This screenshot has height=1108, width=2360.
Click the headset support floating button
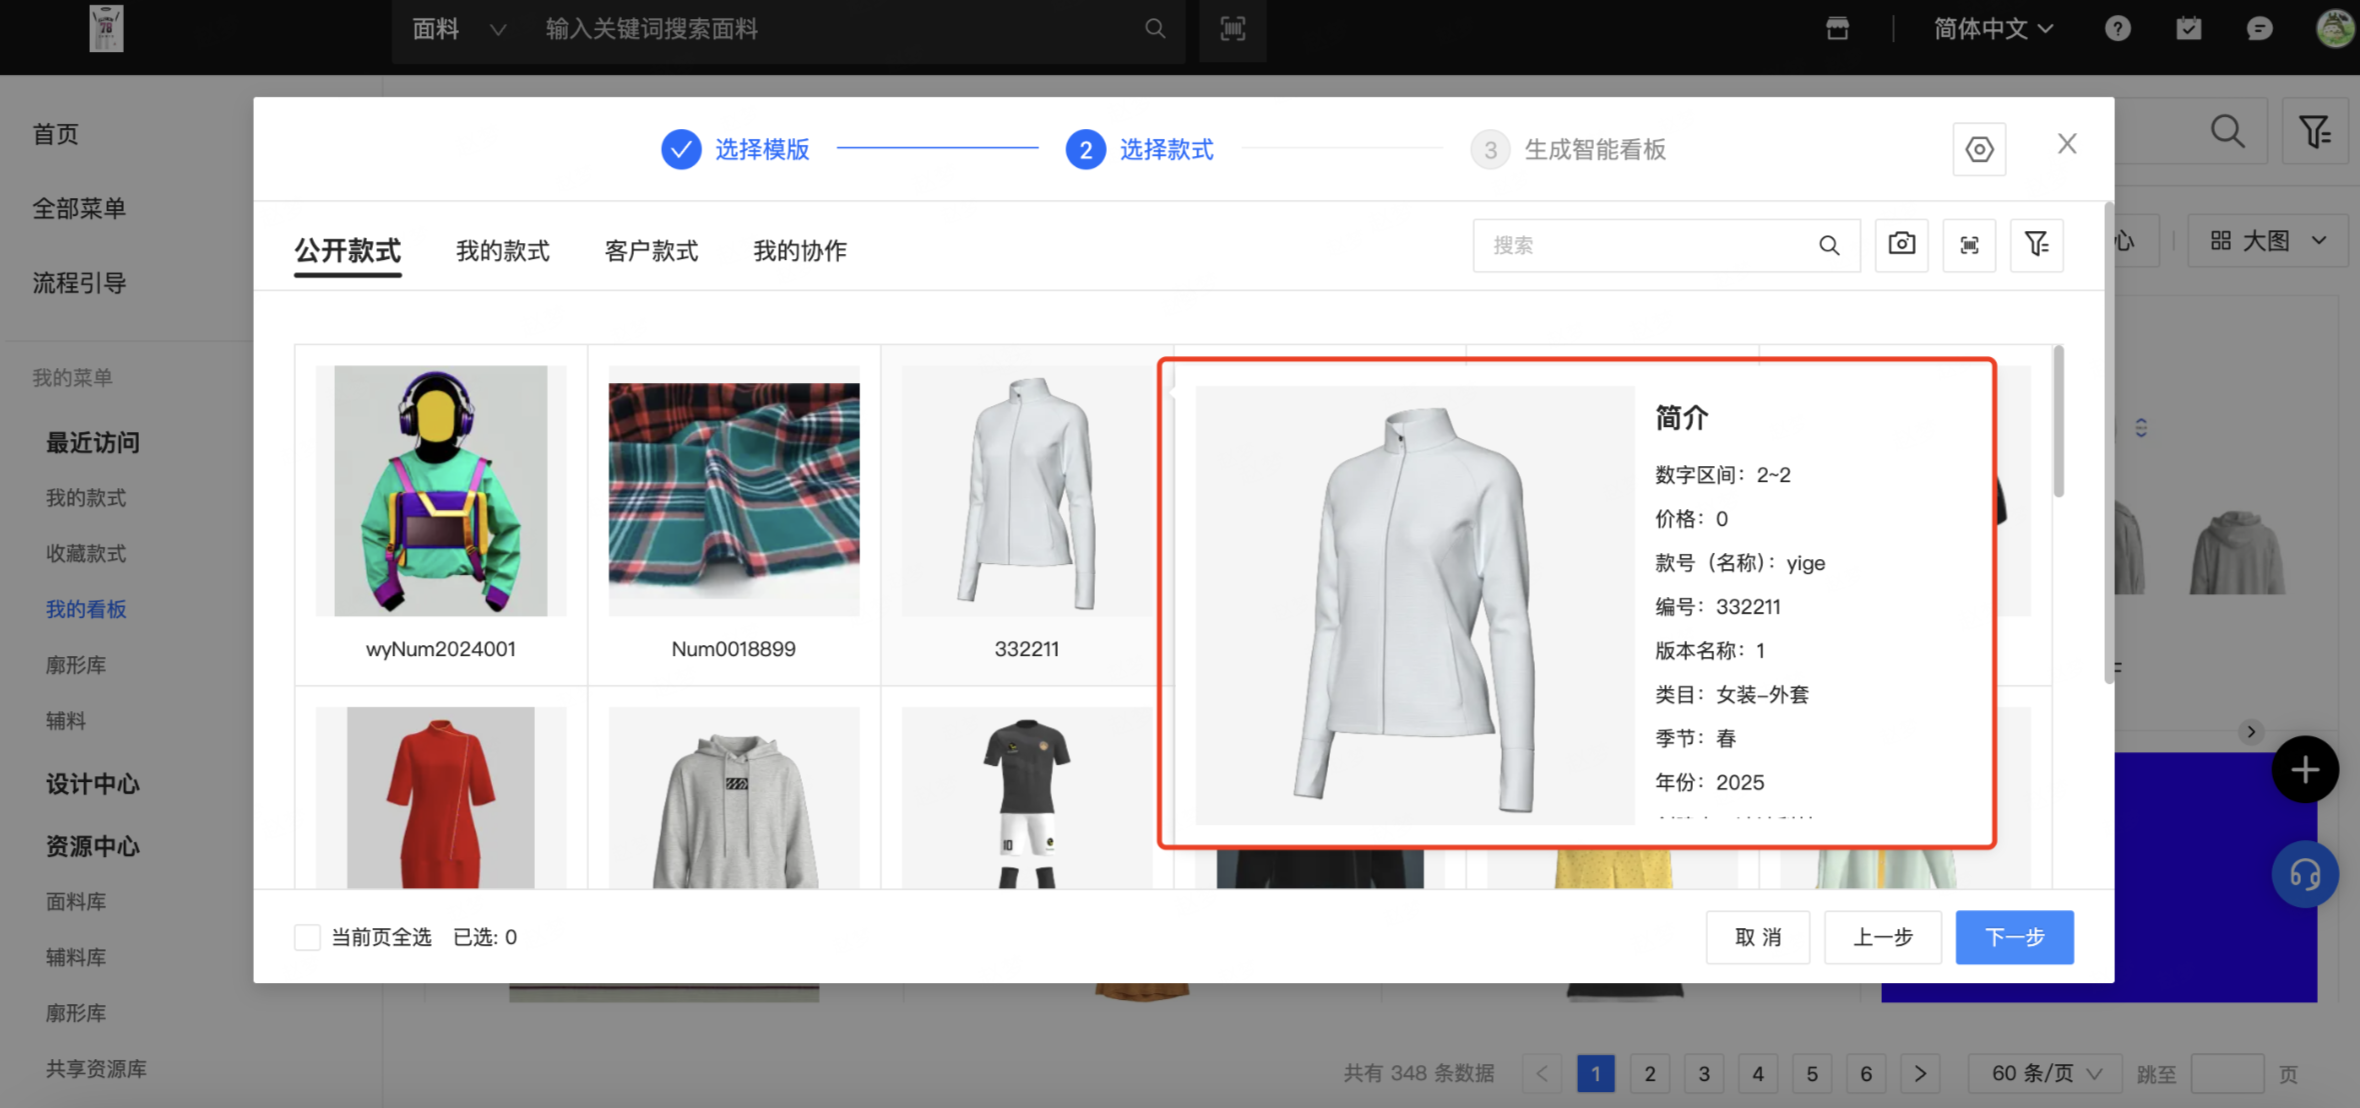[2304, 875]
